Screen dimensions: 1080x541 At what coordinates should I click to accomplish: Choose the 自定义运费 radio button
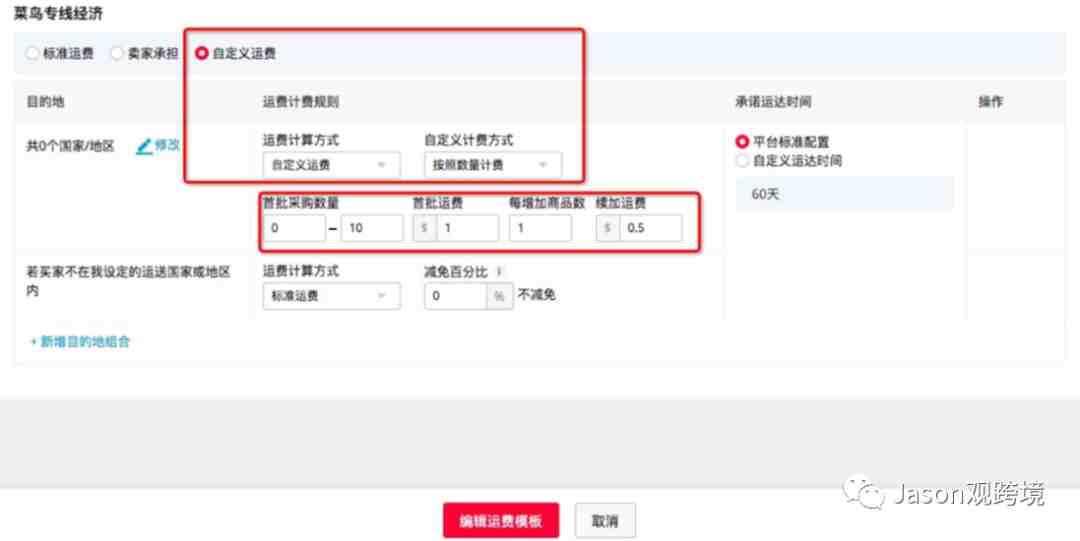tap(201, 53)
